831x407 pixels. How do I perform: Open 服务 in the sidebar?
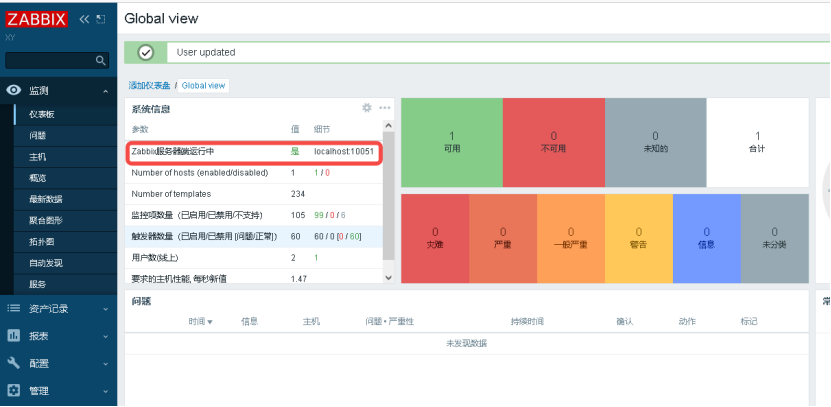click(x=38, y=284)
